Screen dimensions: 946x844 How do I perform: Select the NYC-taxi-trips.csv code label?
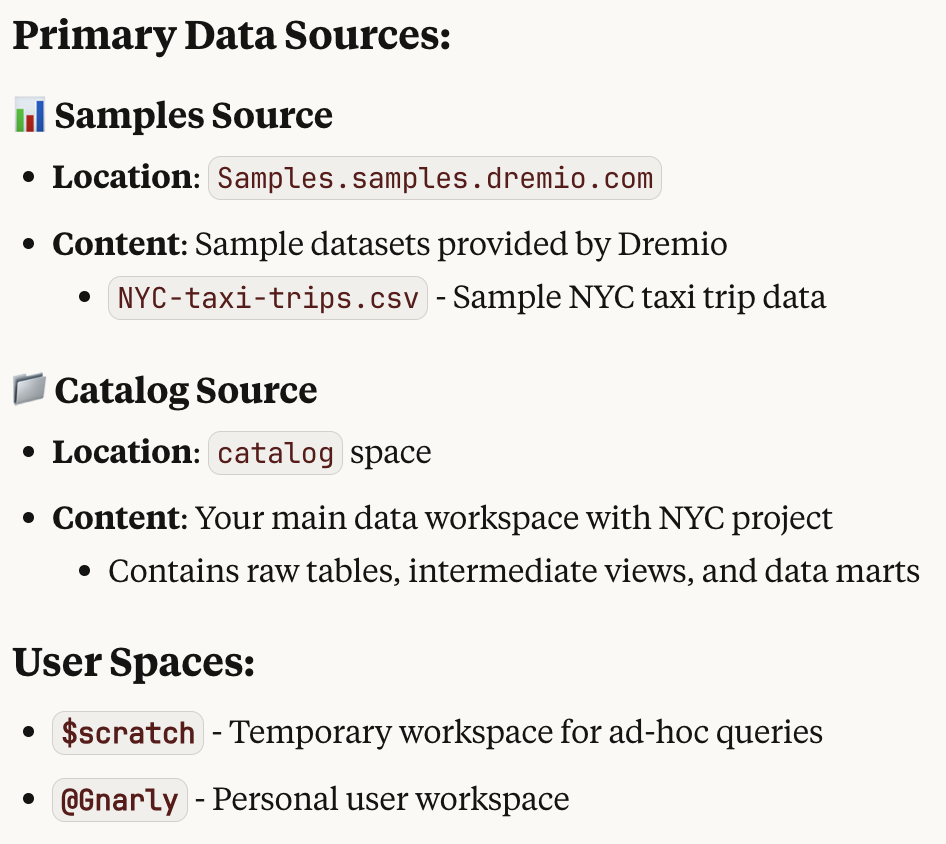click(268, 298)
